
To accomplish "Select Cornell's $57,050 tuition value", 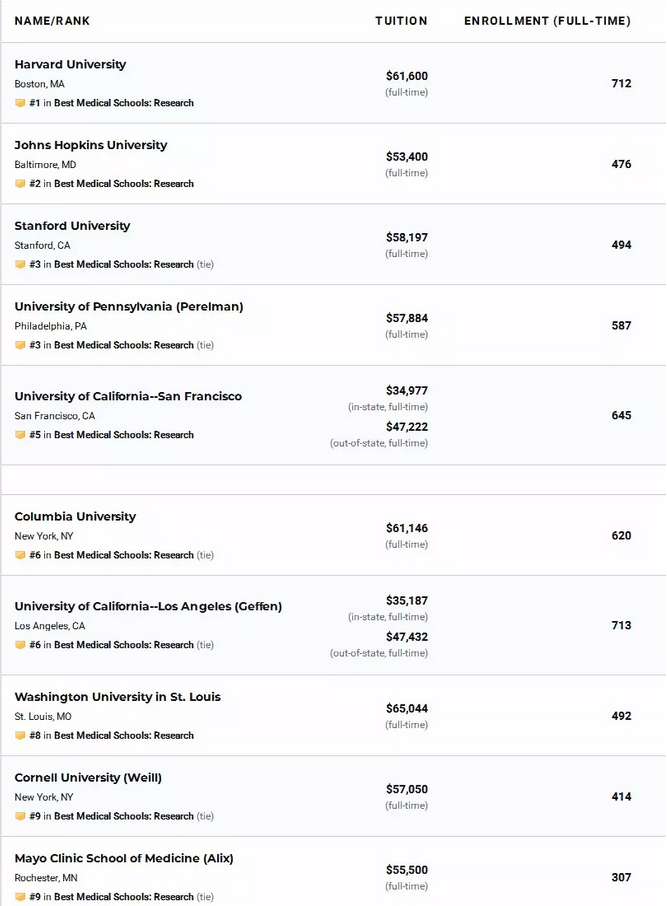I will 407,789.
